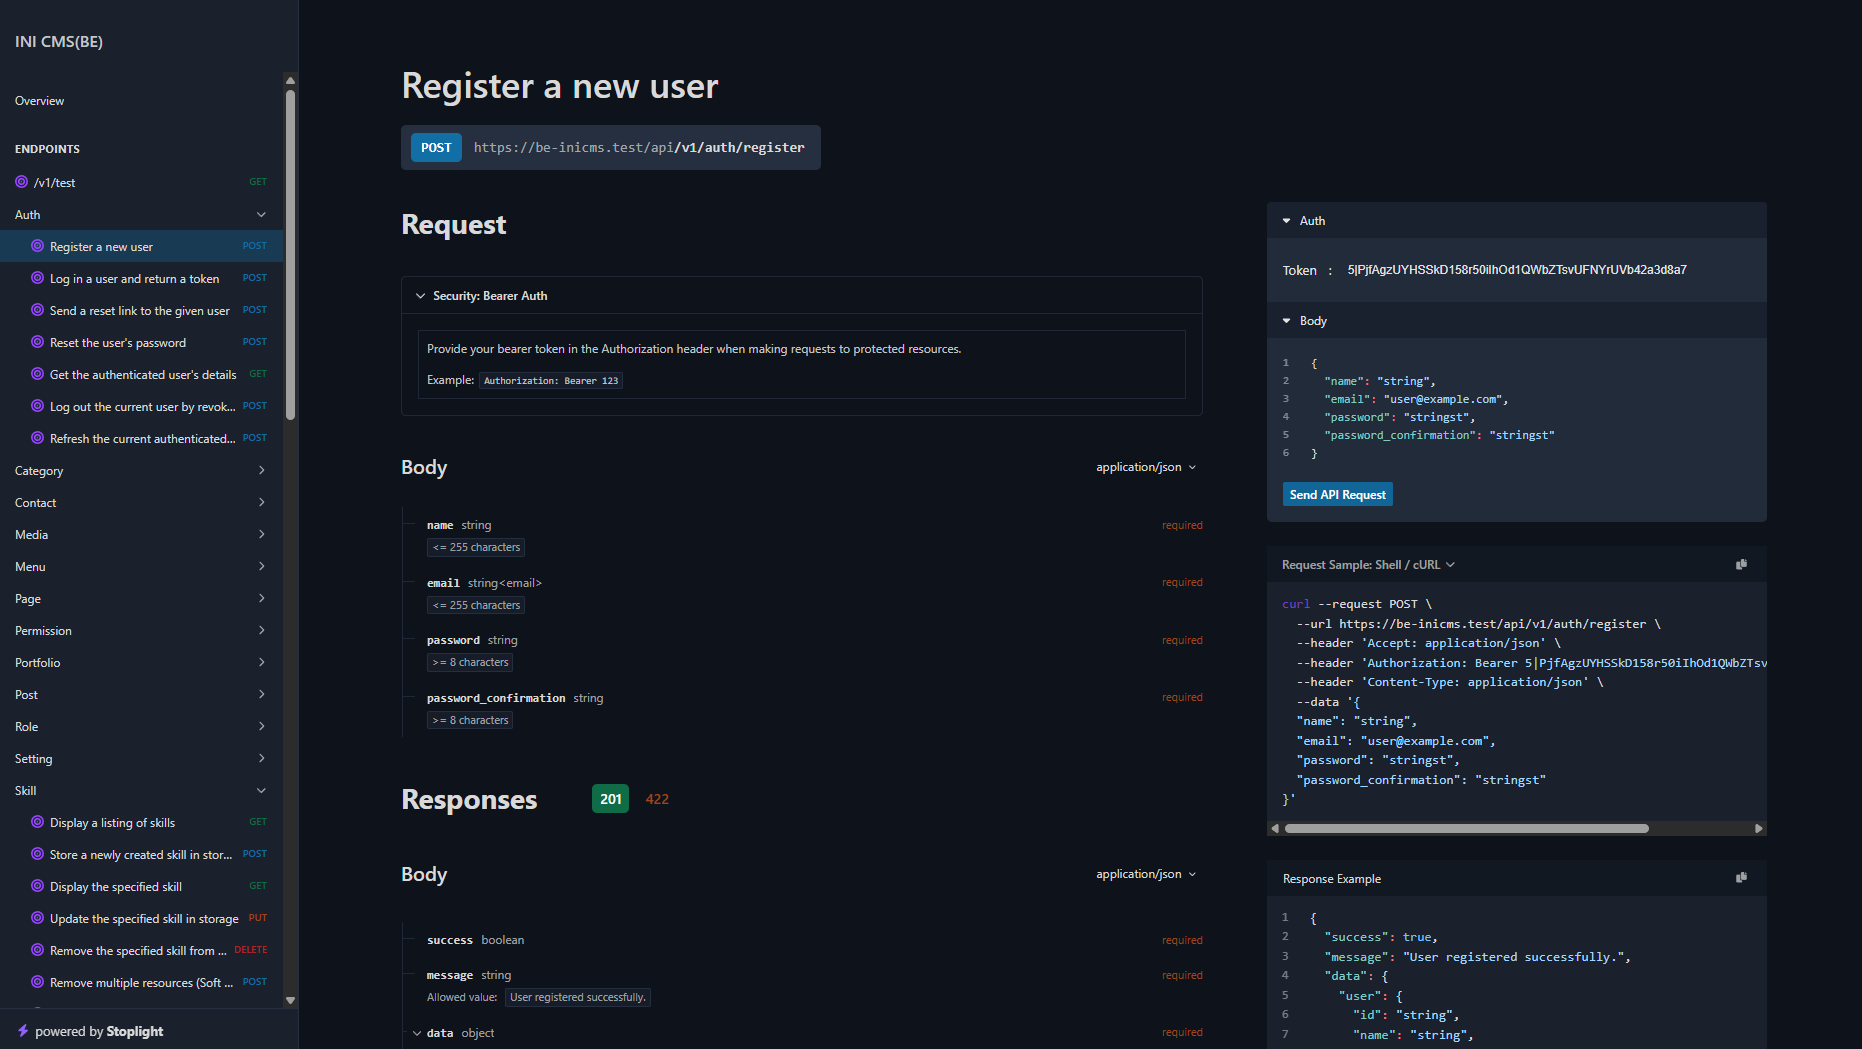Click the code sample horizontal scrollbar

[1467, 828]
